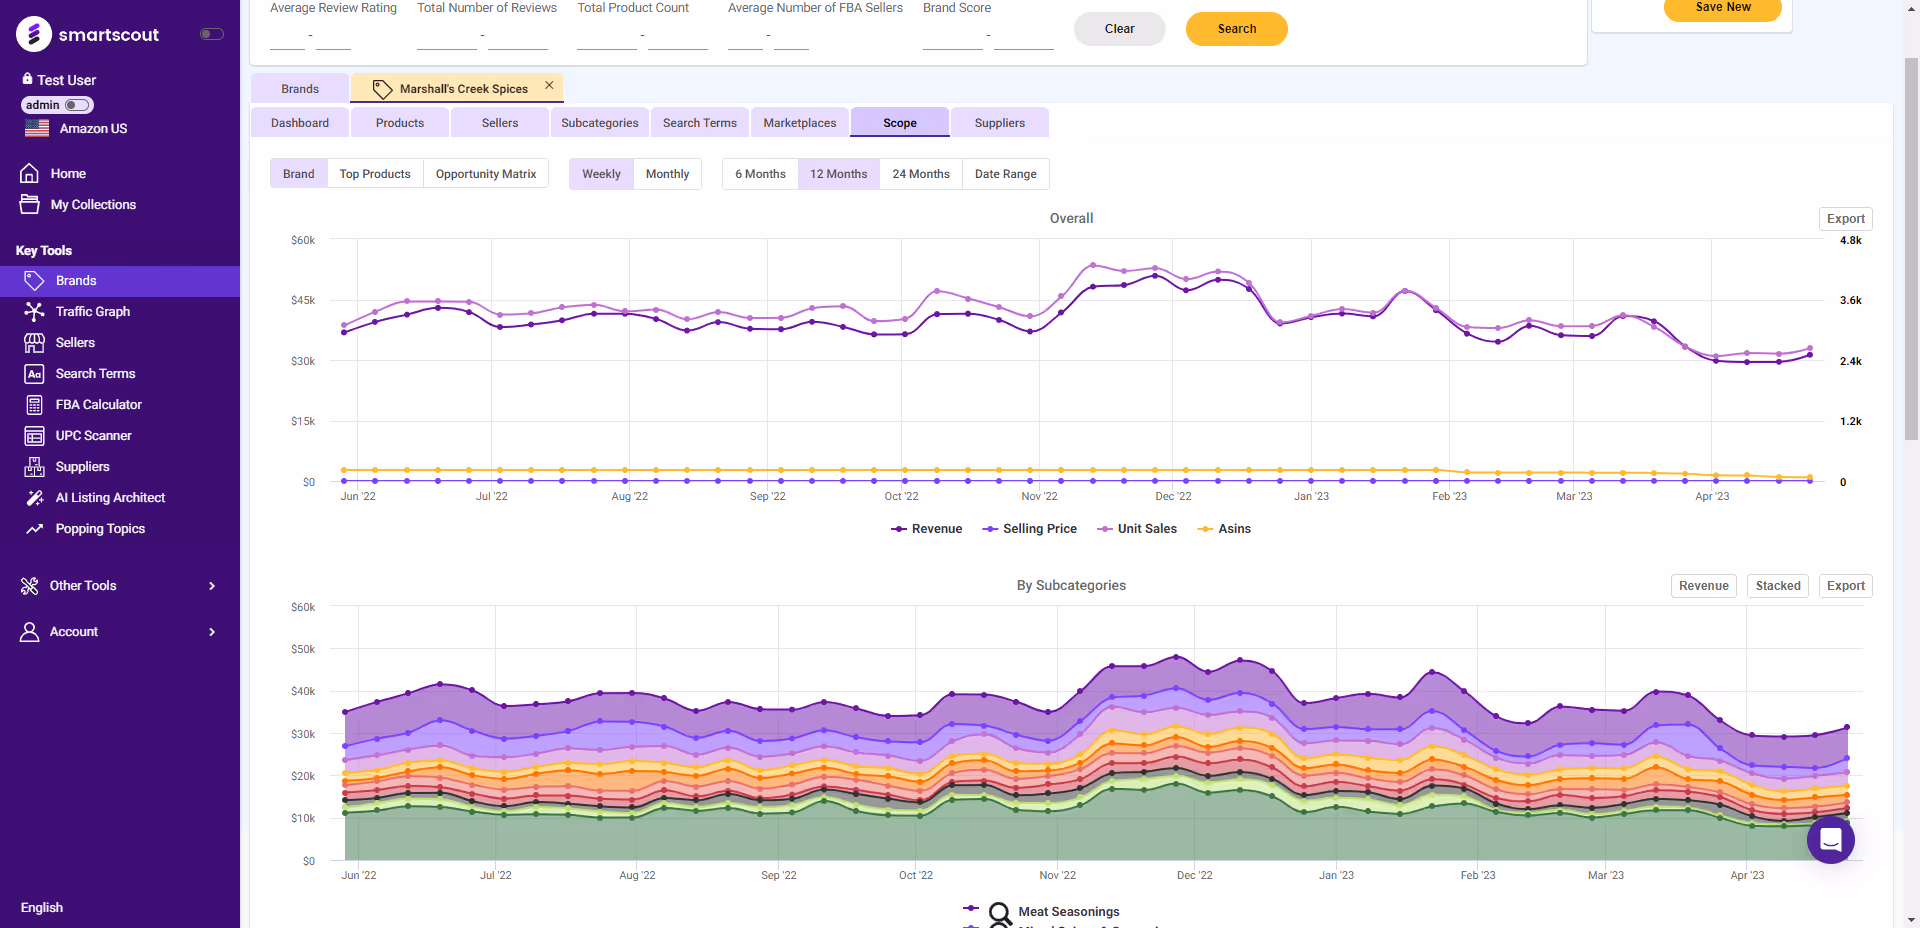Choose the Date Range option
Screen dimensions: 1920x928
(1005, 174)
